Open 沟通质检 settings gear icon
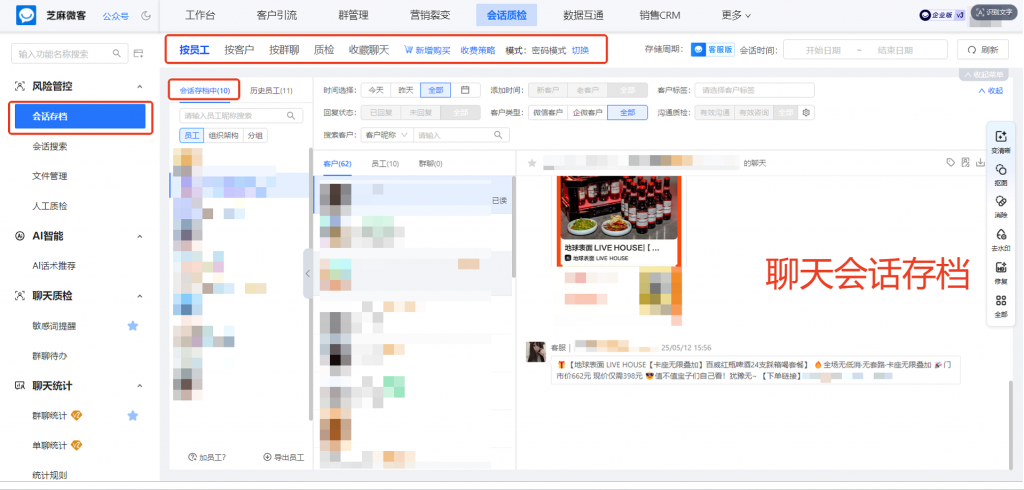The height and width of the screenshot is (490, 1024). click(807, 112)
